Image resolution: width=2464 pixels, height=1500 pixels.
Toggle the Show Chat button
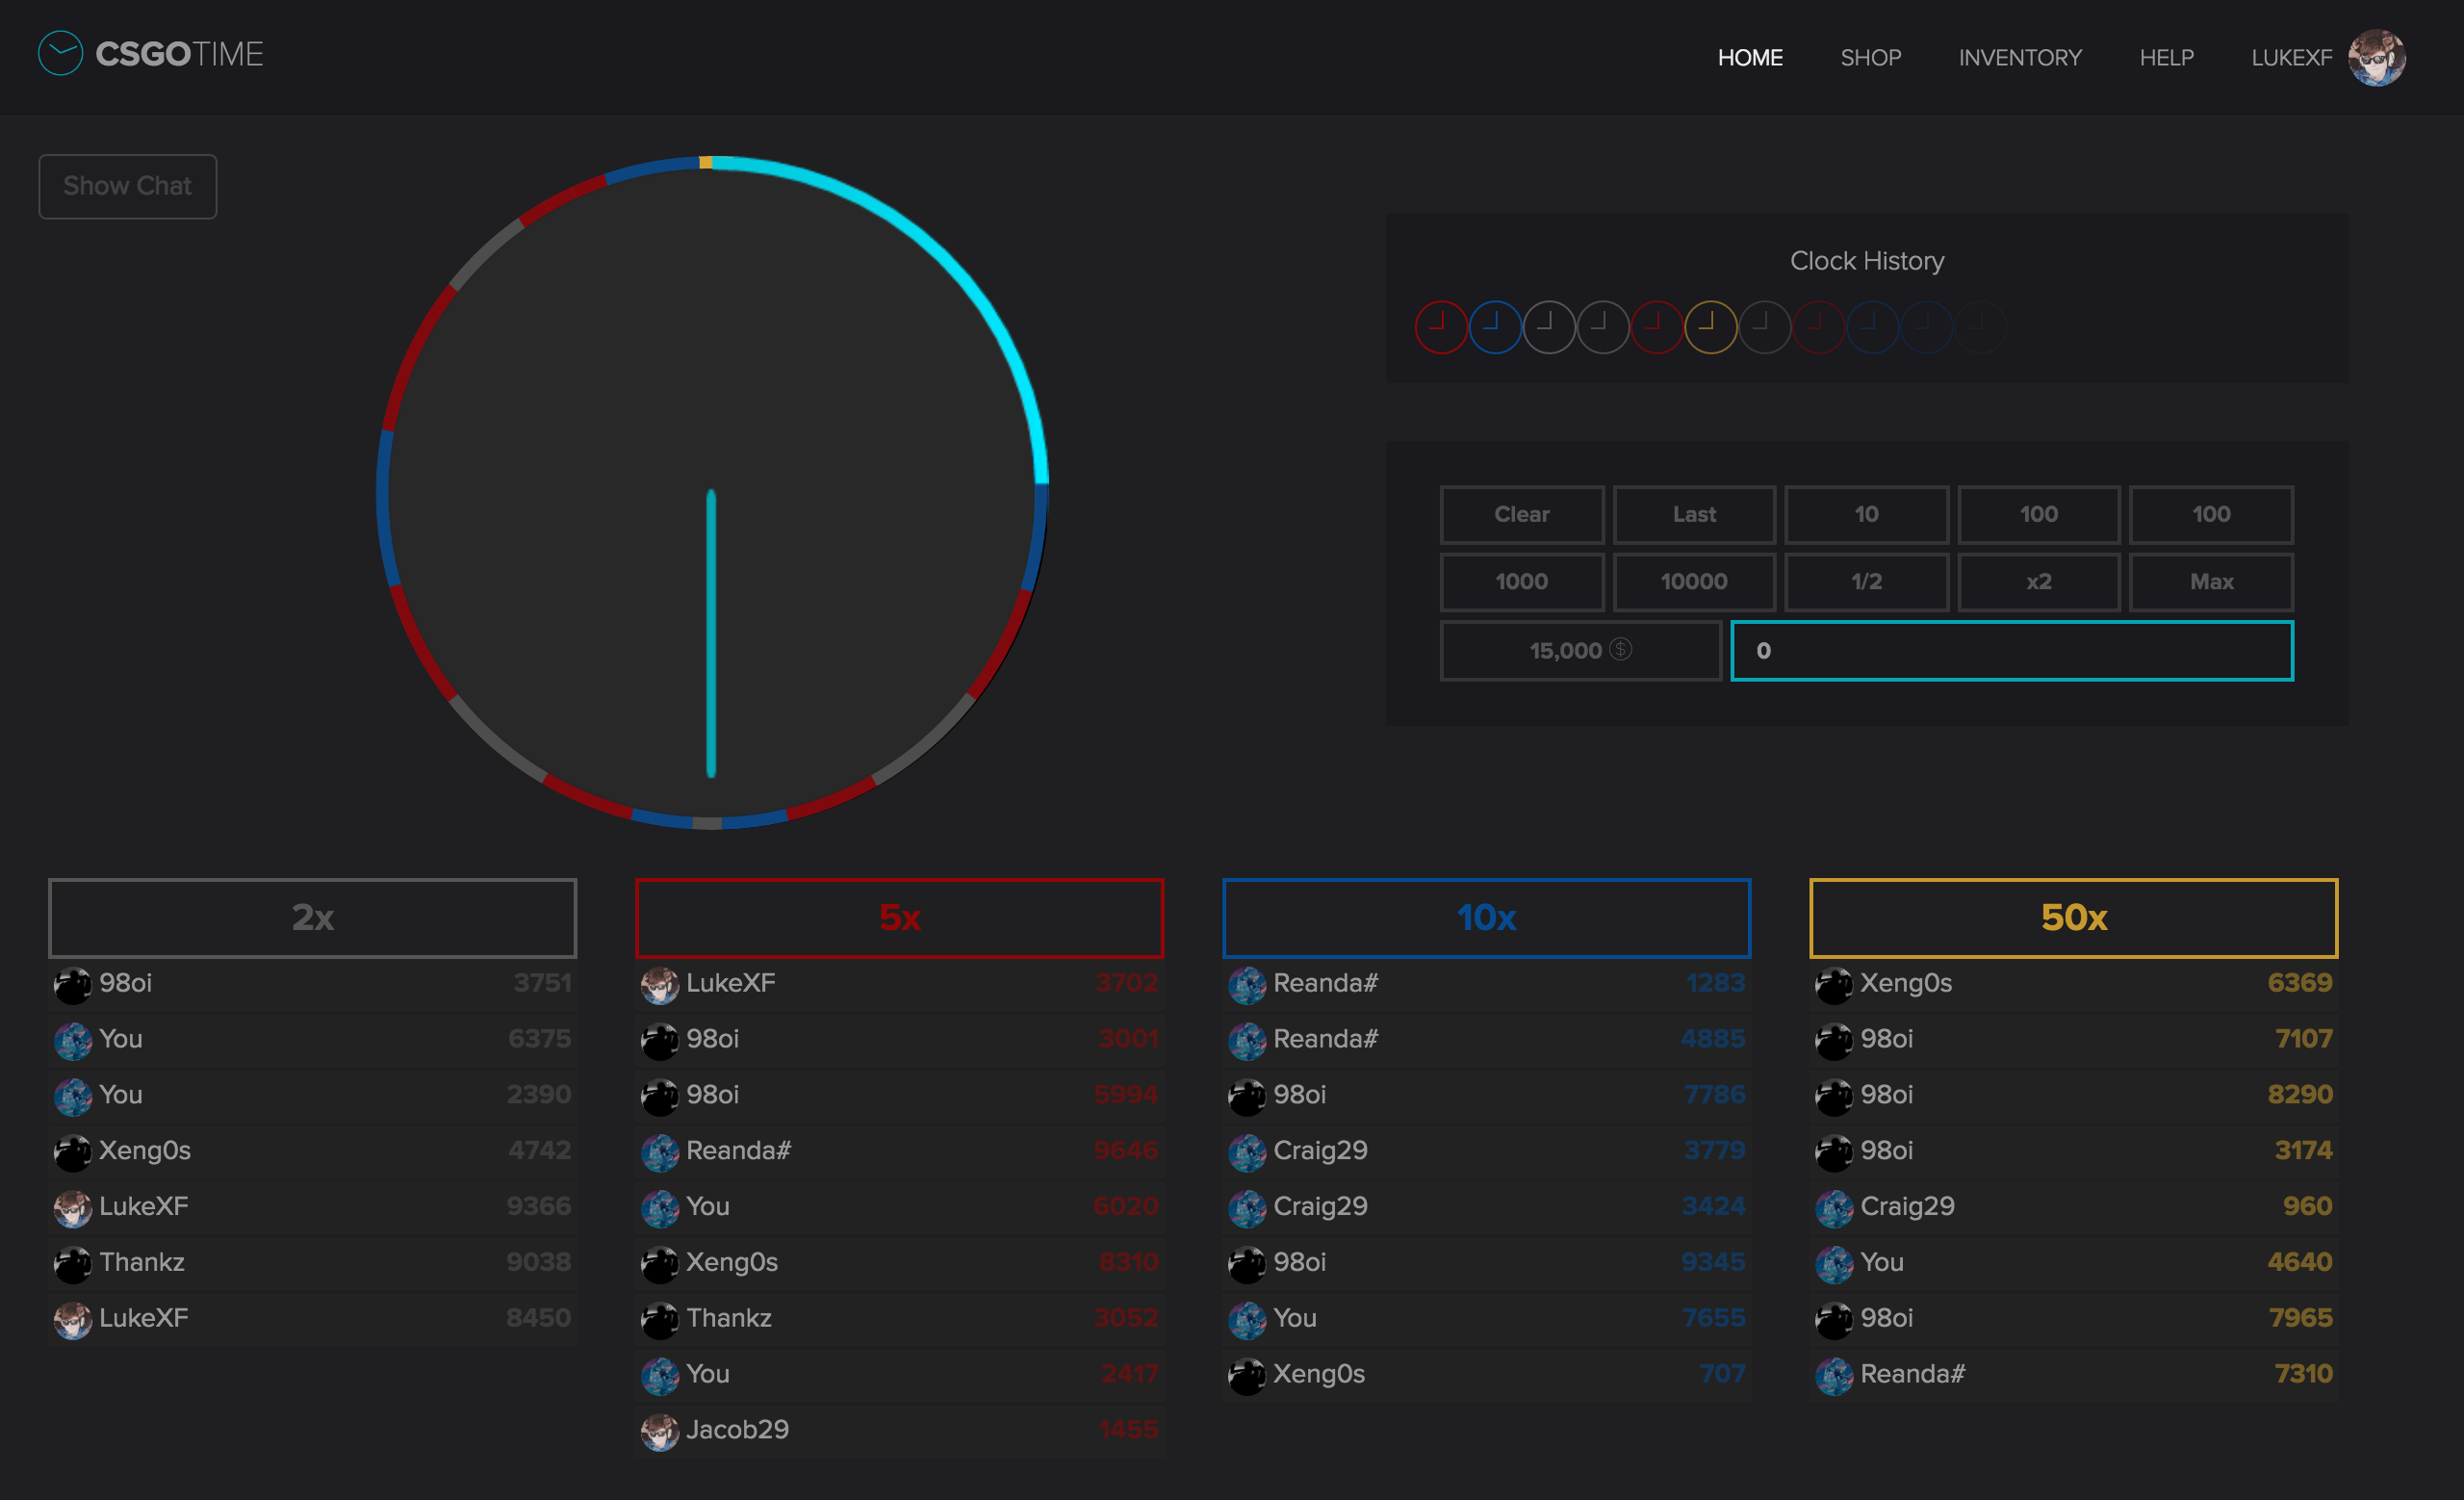[128, 186]
